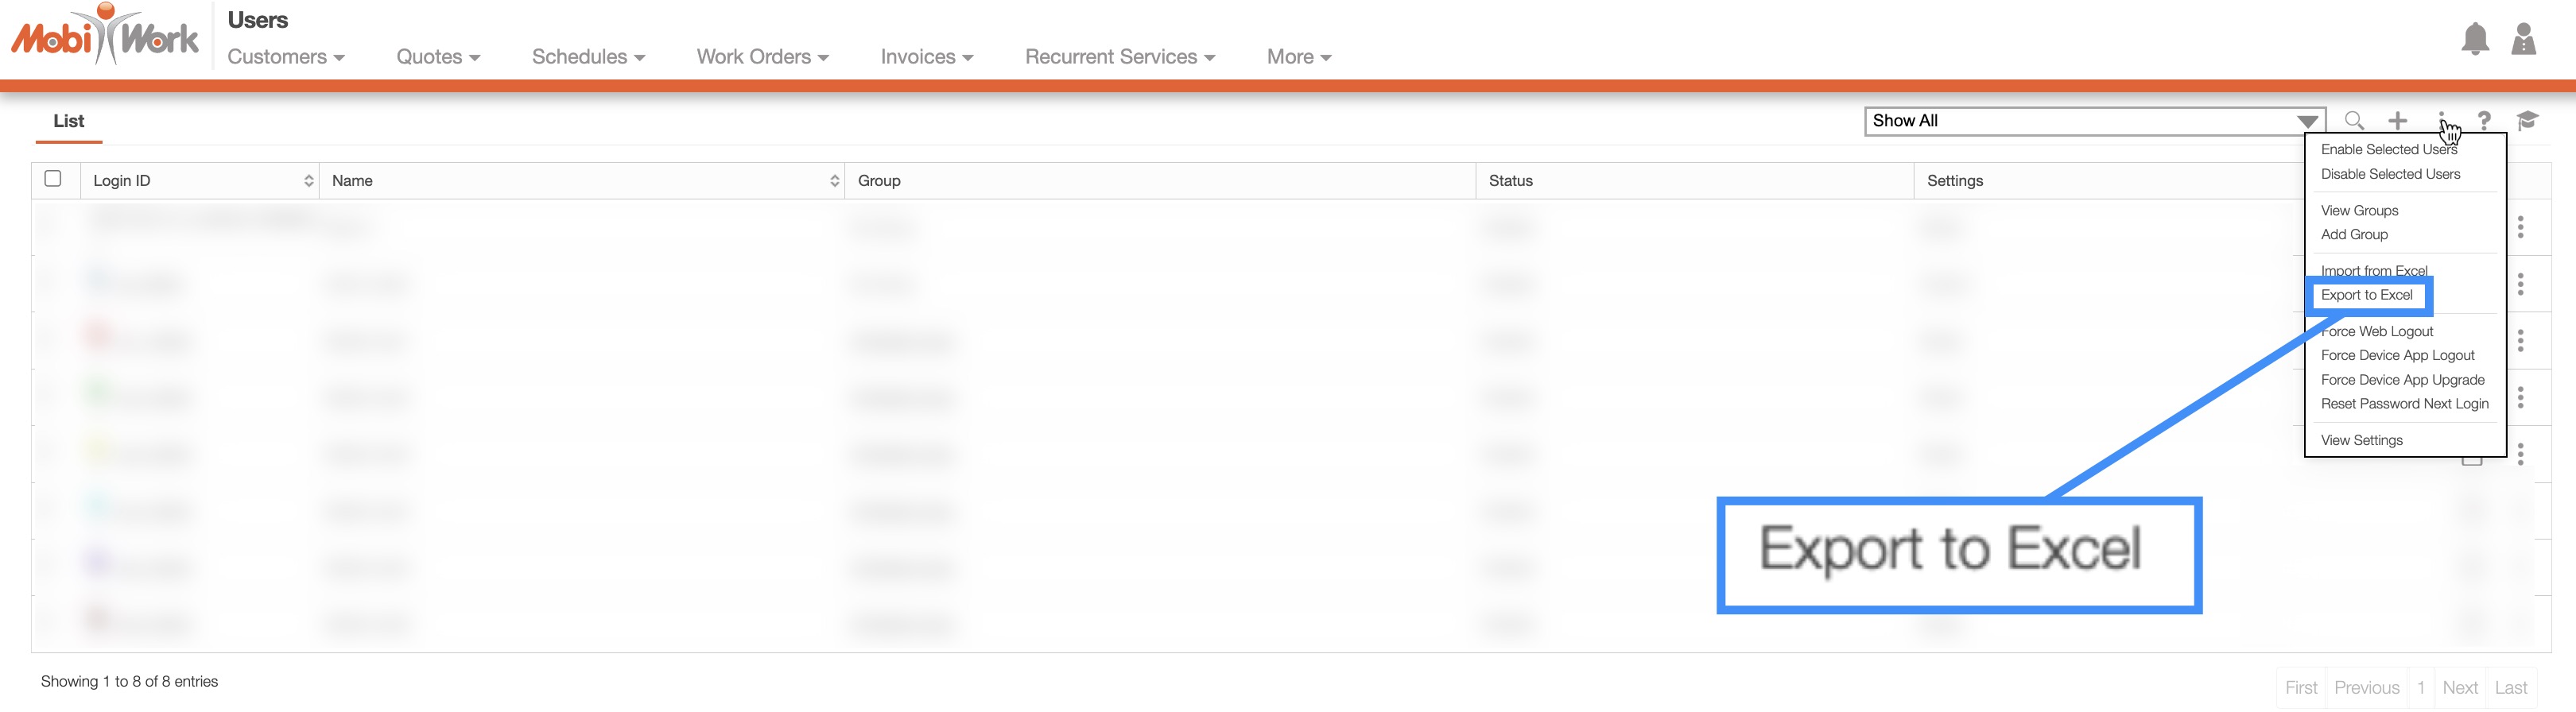
Task: Click the Last pagination button
Action: 2510,687
